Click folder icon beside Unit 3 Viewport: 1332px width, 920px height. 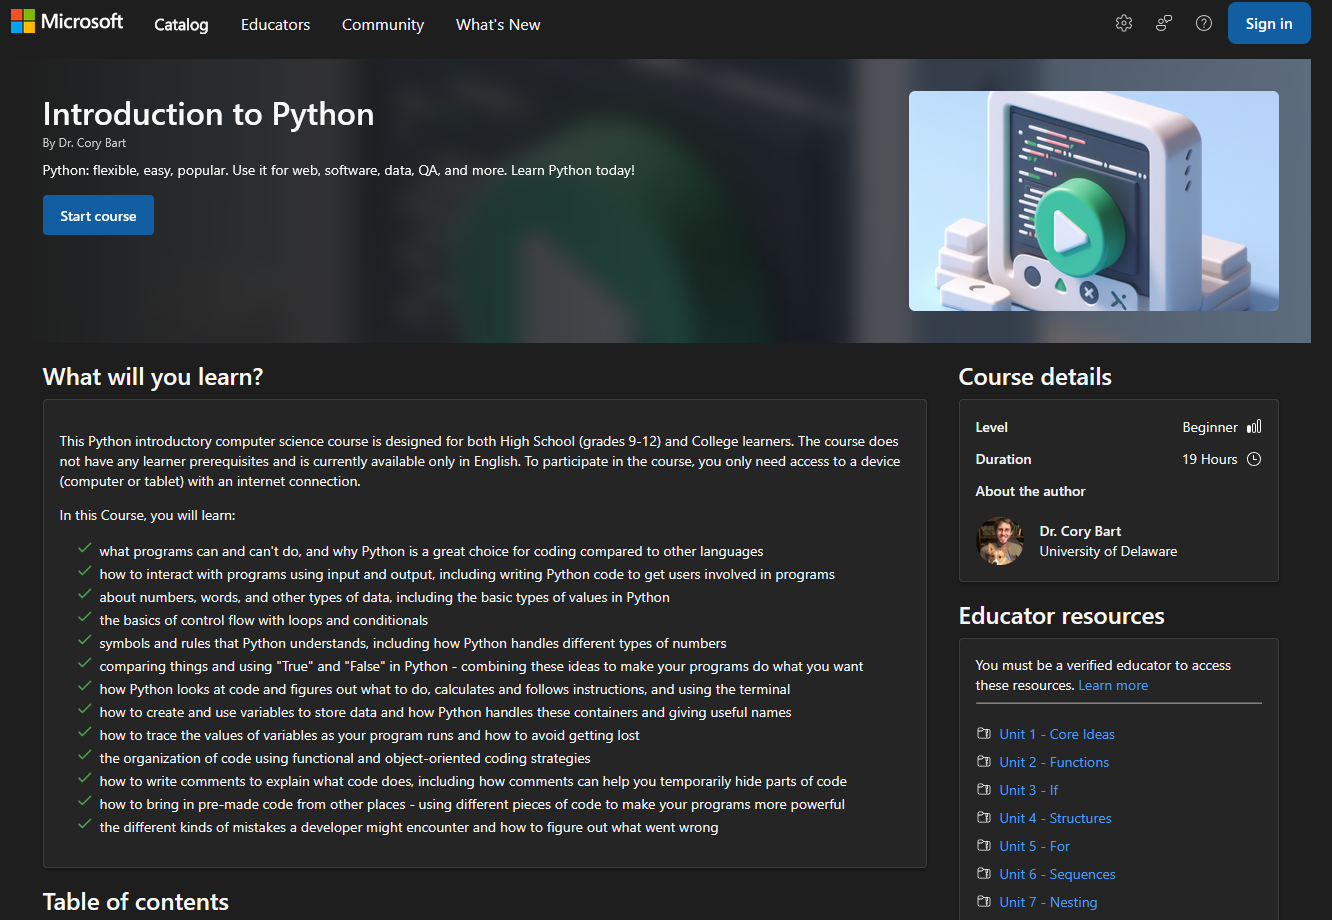[x=984, y=790]
